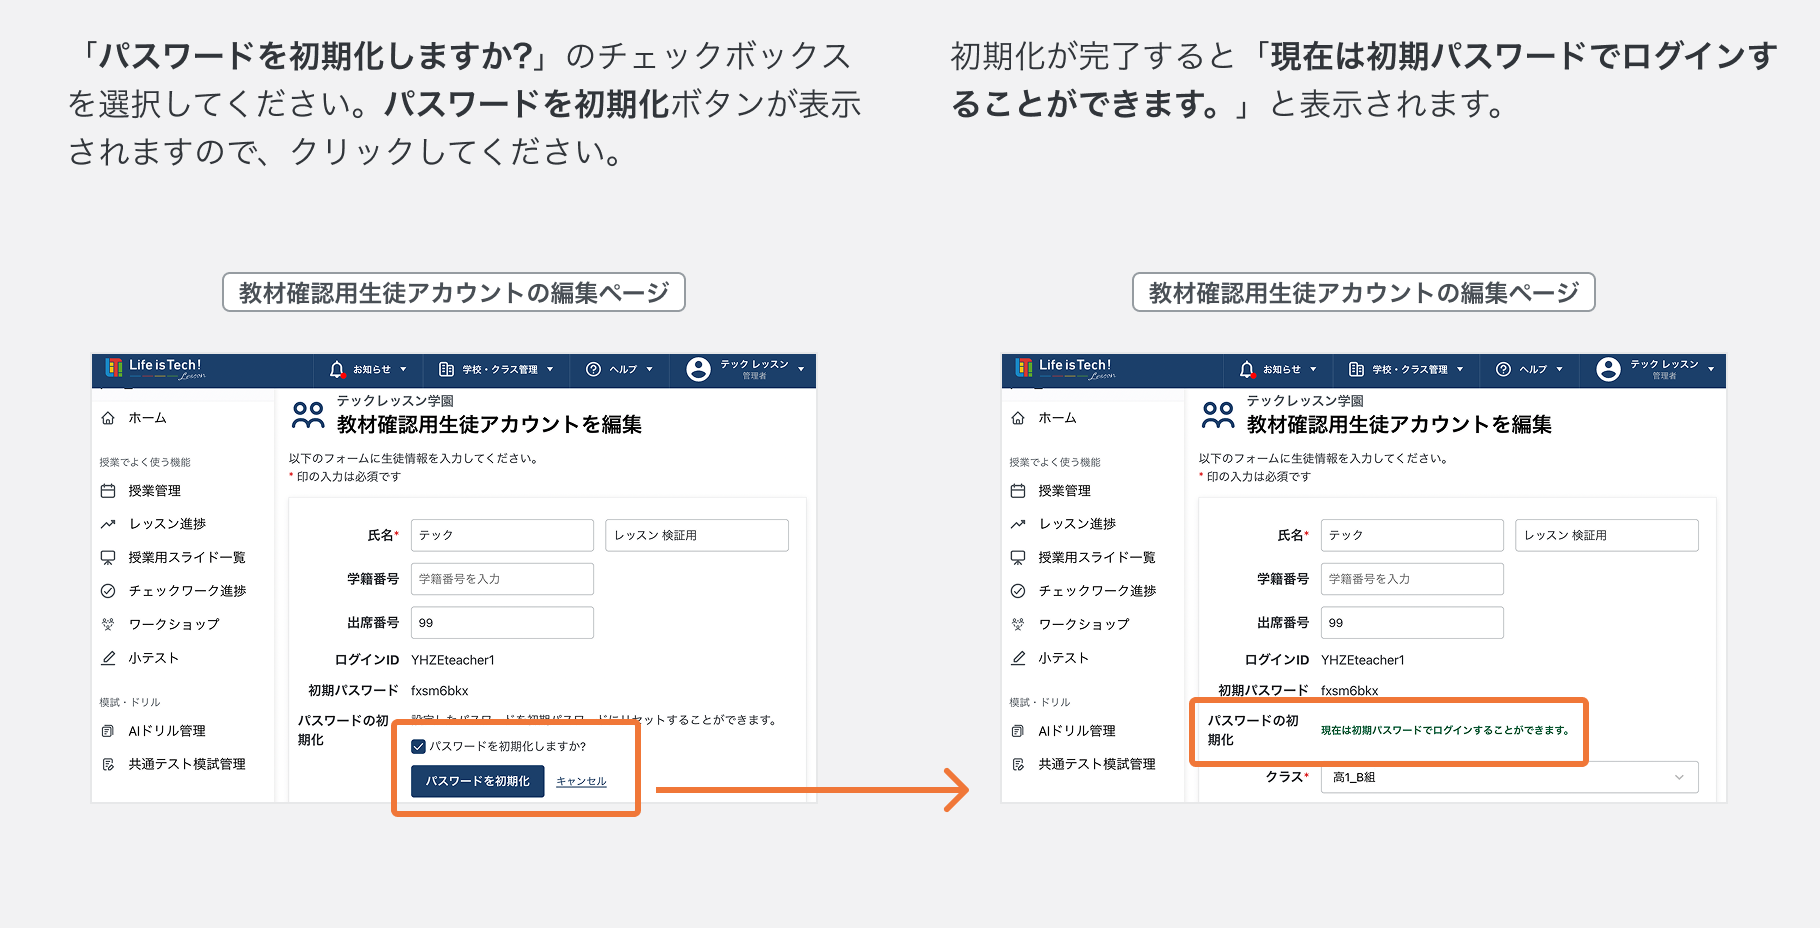Screen dimensions: 1820x928
Task: Click 生徒 people icon beside right page title
Action: [x=1218, y=415]
